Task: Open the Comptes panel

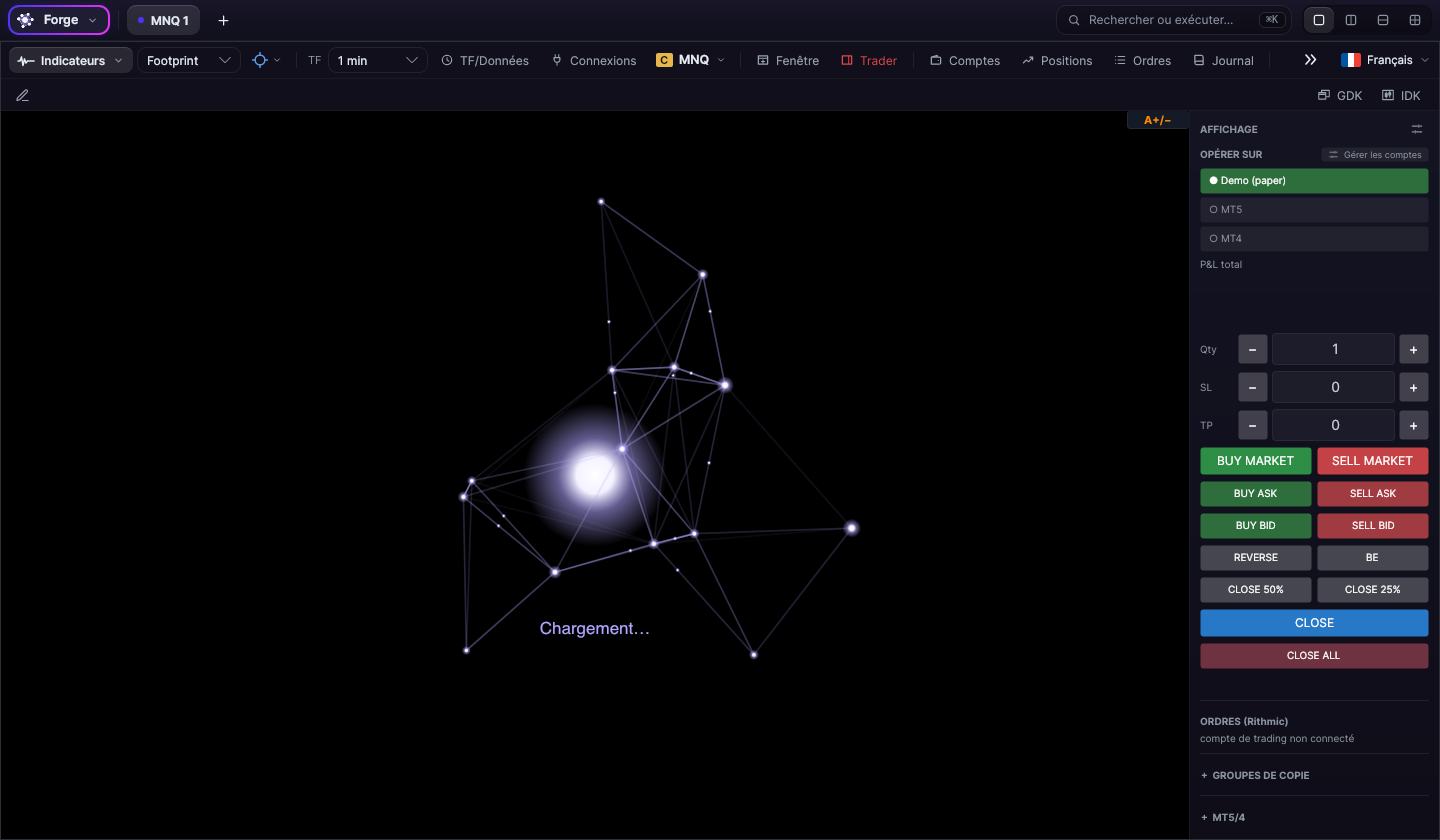Action: click(965, 60)
